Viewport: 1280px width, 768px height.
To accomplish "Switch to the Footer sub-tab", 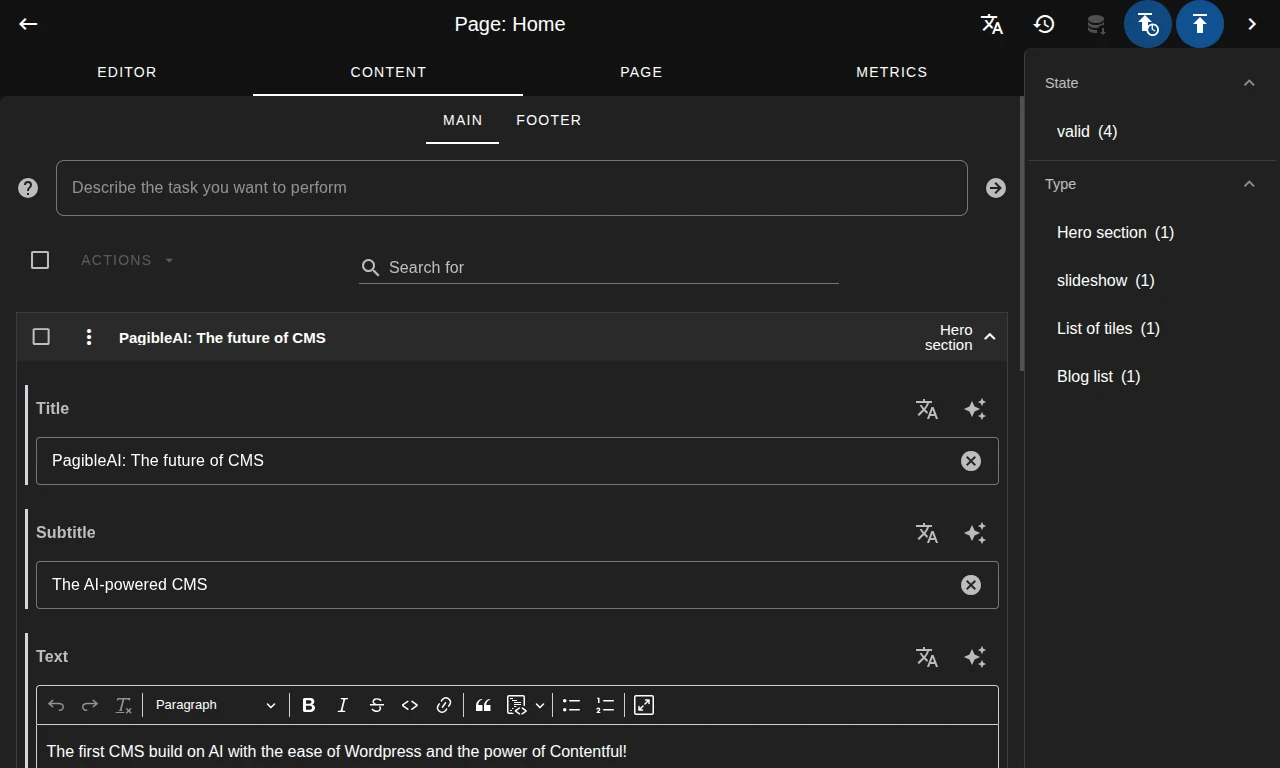I will pos(548,120).
